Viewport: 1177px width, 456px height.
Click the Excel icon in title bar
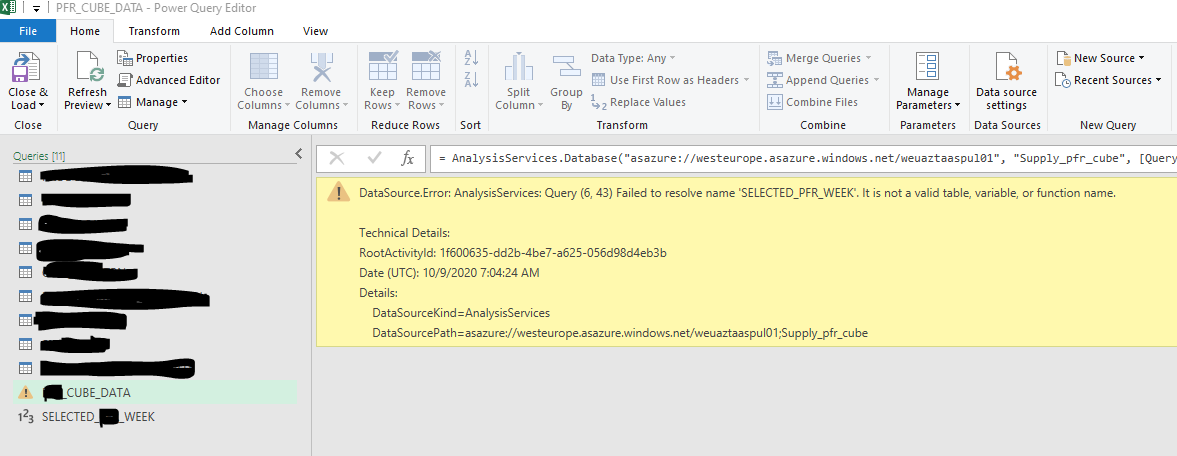pos(10,8)
